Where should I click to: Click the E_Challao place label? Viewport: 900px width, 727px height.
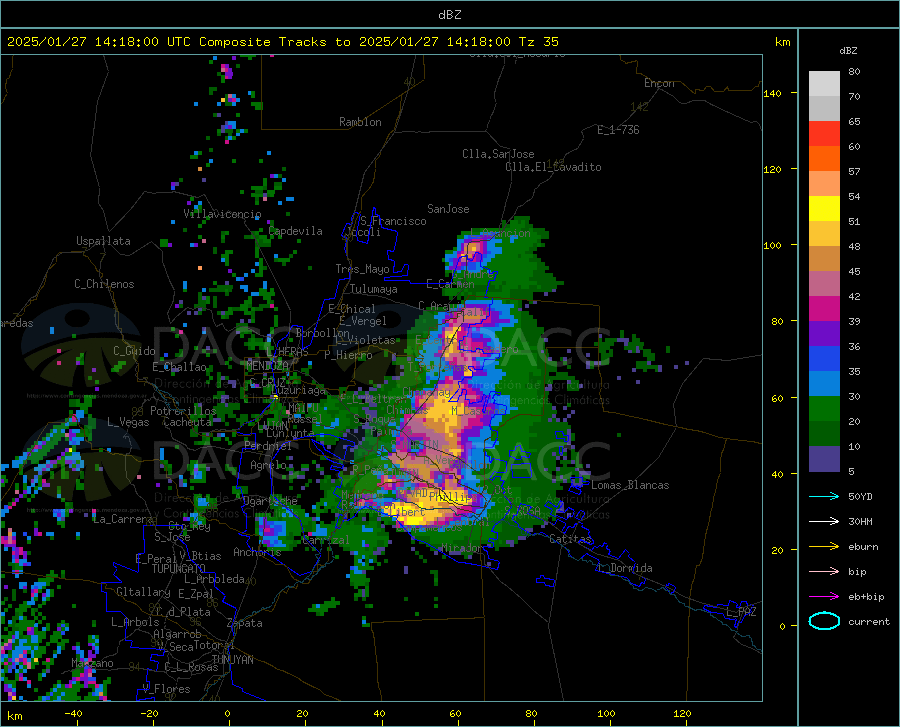pyautogui.click(x=179, y=367)
